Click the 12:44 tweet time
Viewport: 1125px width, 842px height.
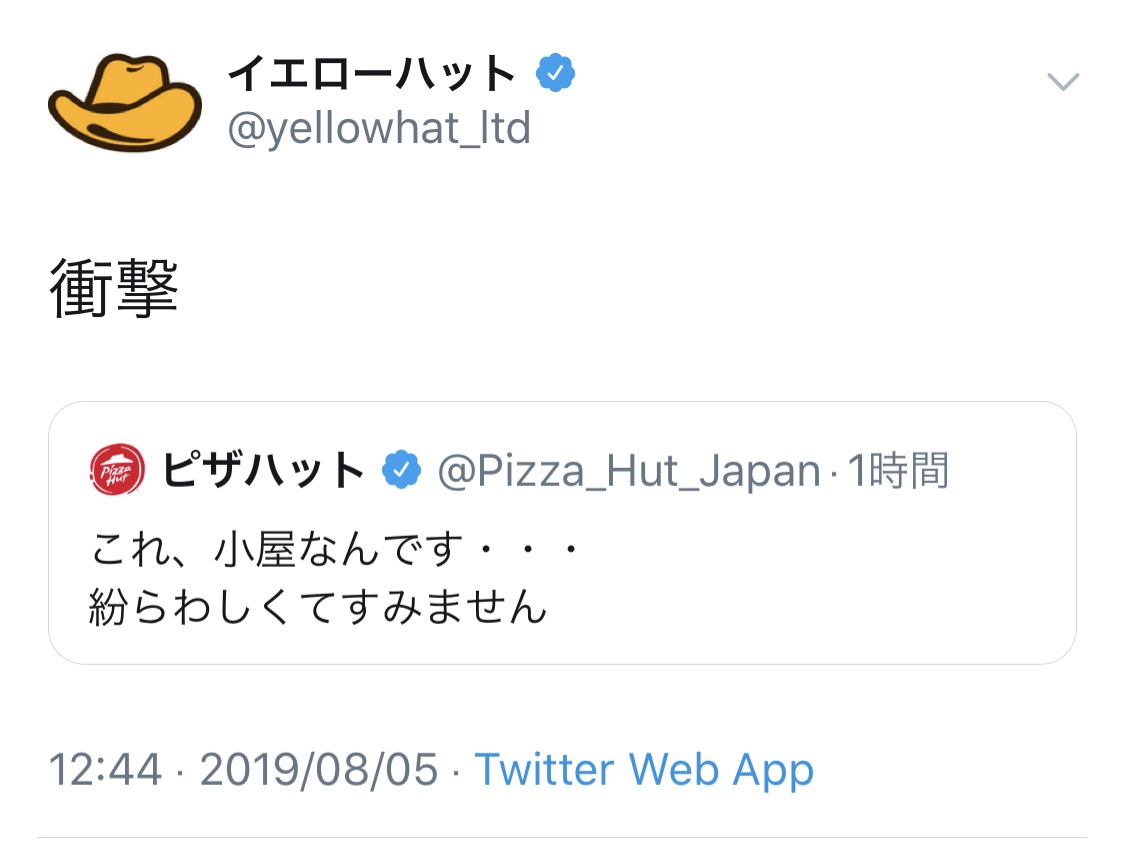[x=105, y=770]
